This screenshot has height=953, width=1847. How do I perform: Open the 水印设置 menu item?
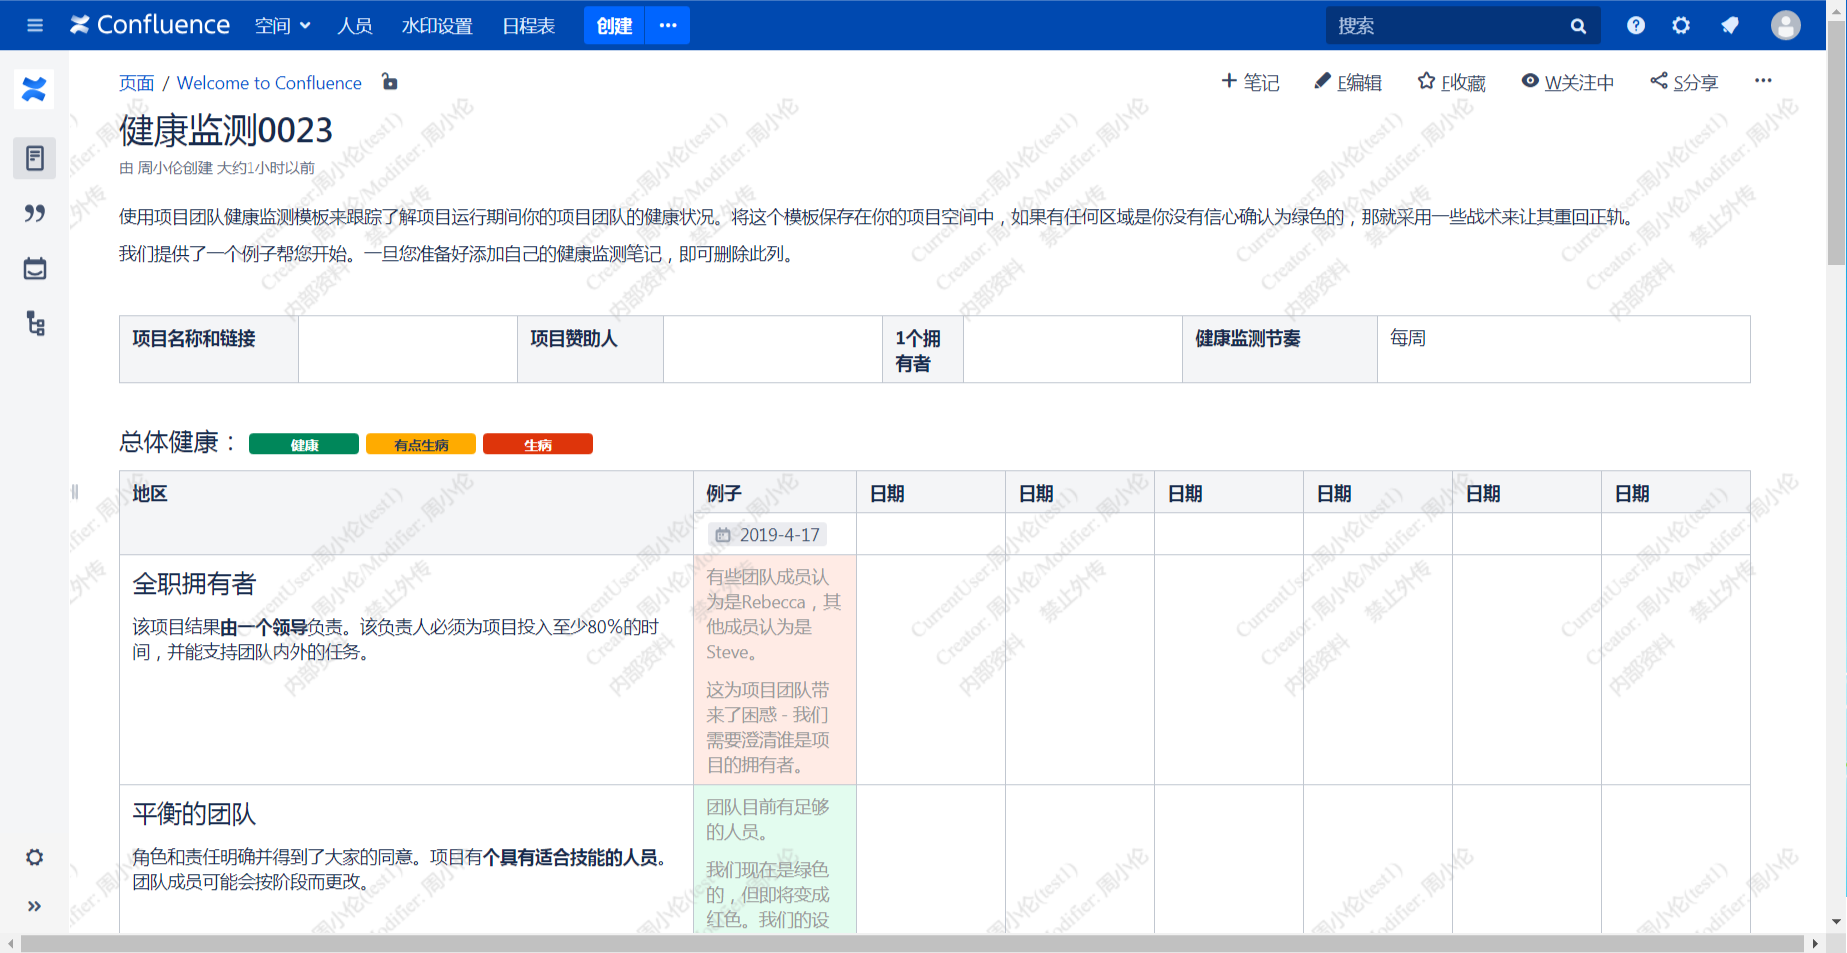pos(437,25)
